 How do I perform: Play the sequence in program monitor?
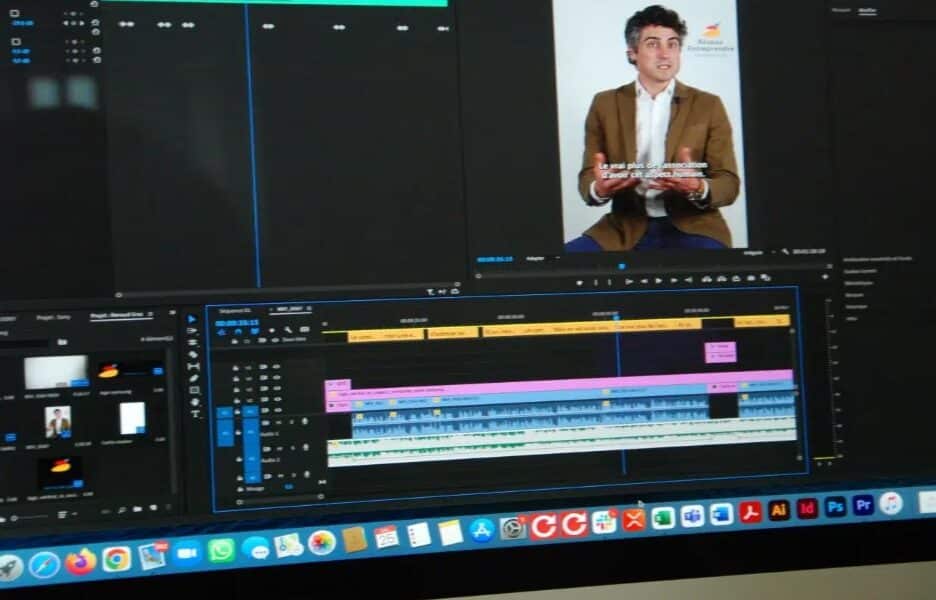pos(659,281)
